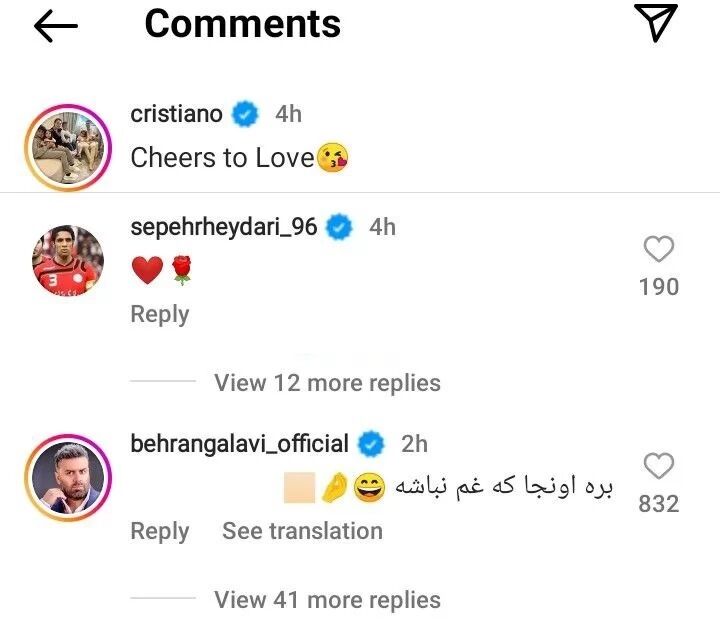Click cristiano's verified badge
The width and height of the screenshot is (720, 638).
245,114
